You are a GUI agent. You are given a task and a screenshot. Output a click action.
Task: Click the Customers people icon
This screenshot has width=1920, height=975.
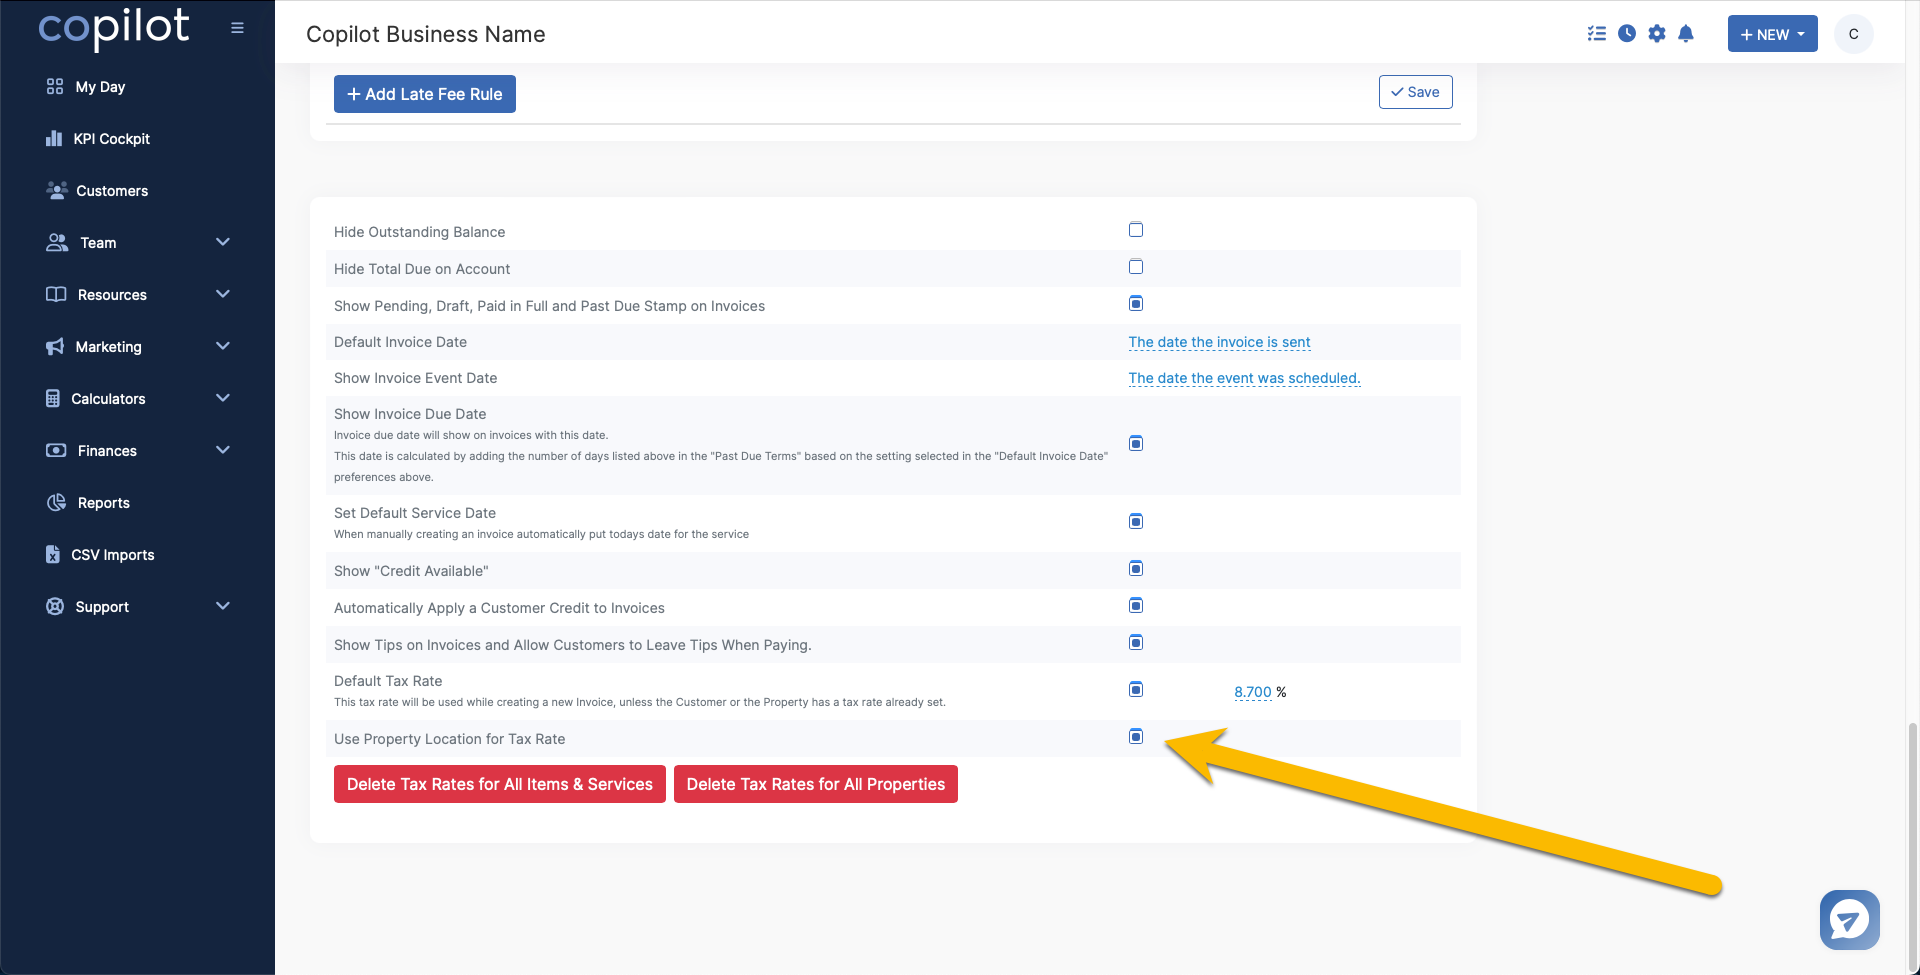click(x=57, y=190)
